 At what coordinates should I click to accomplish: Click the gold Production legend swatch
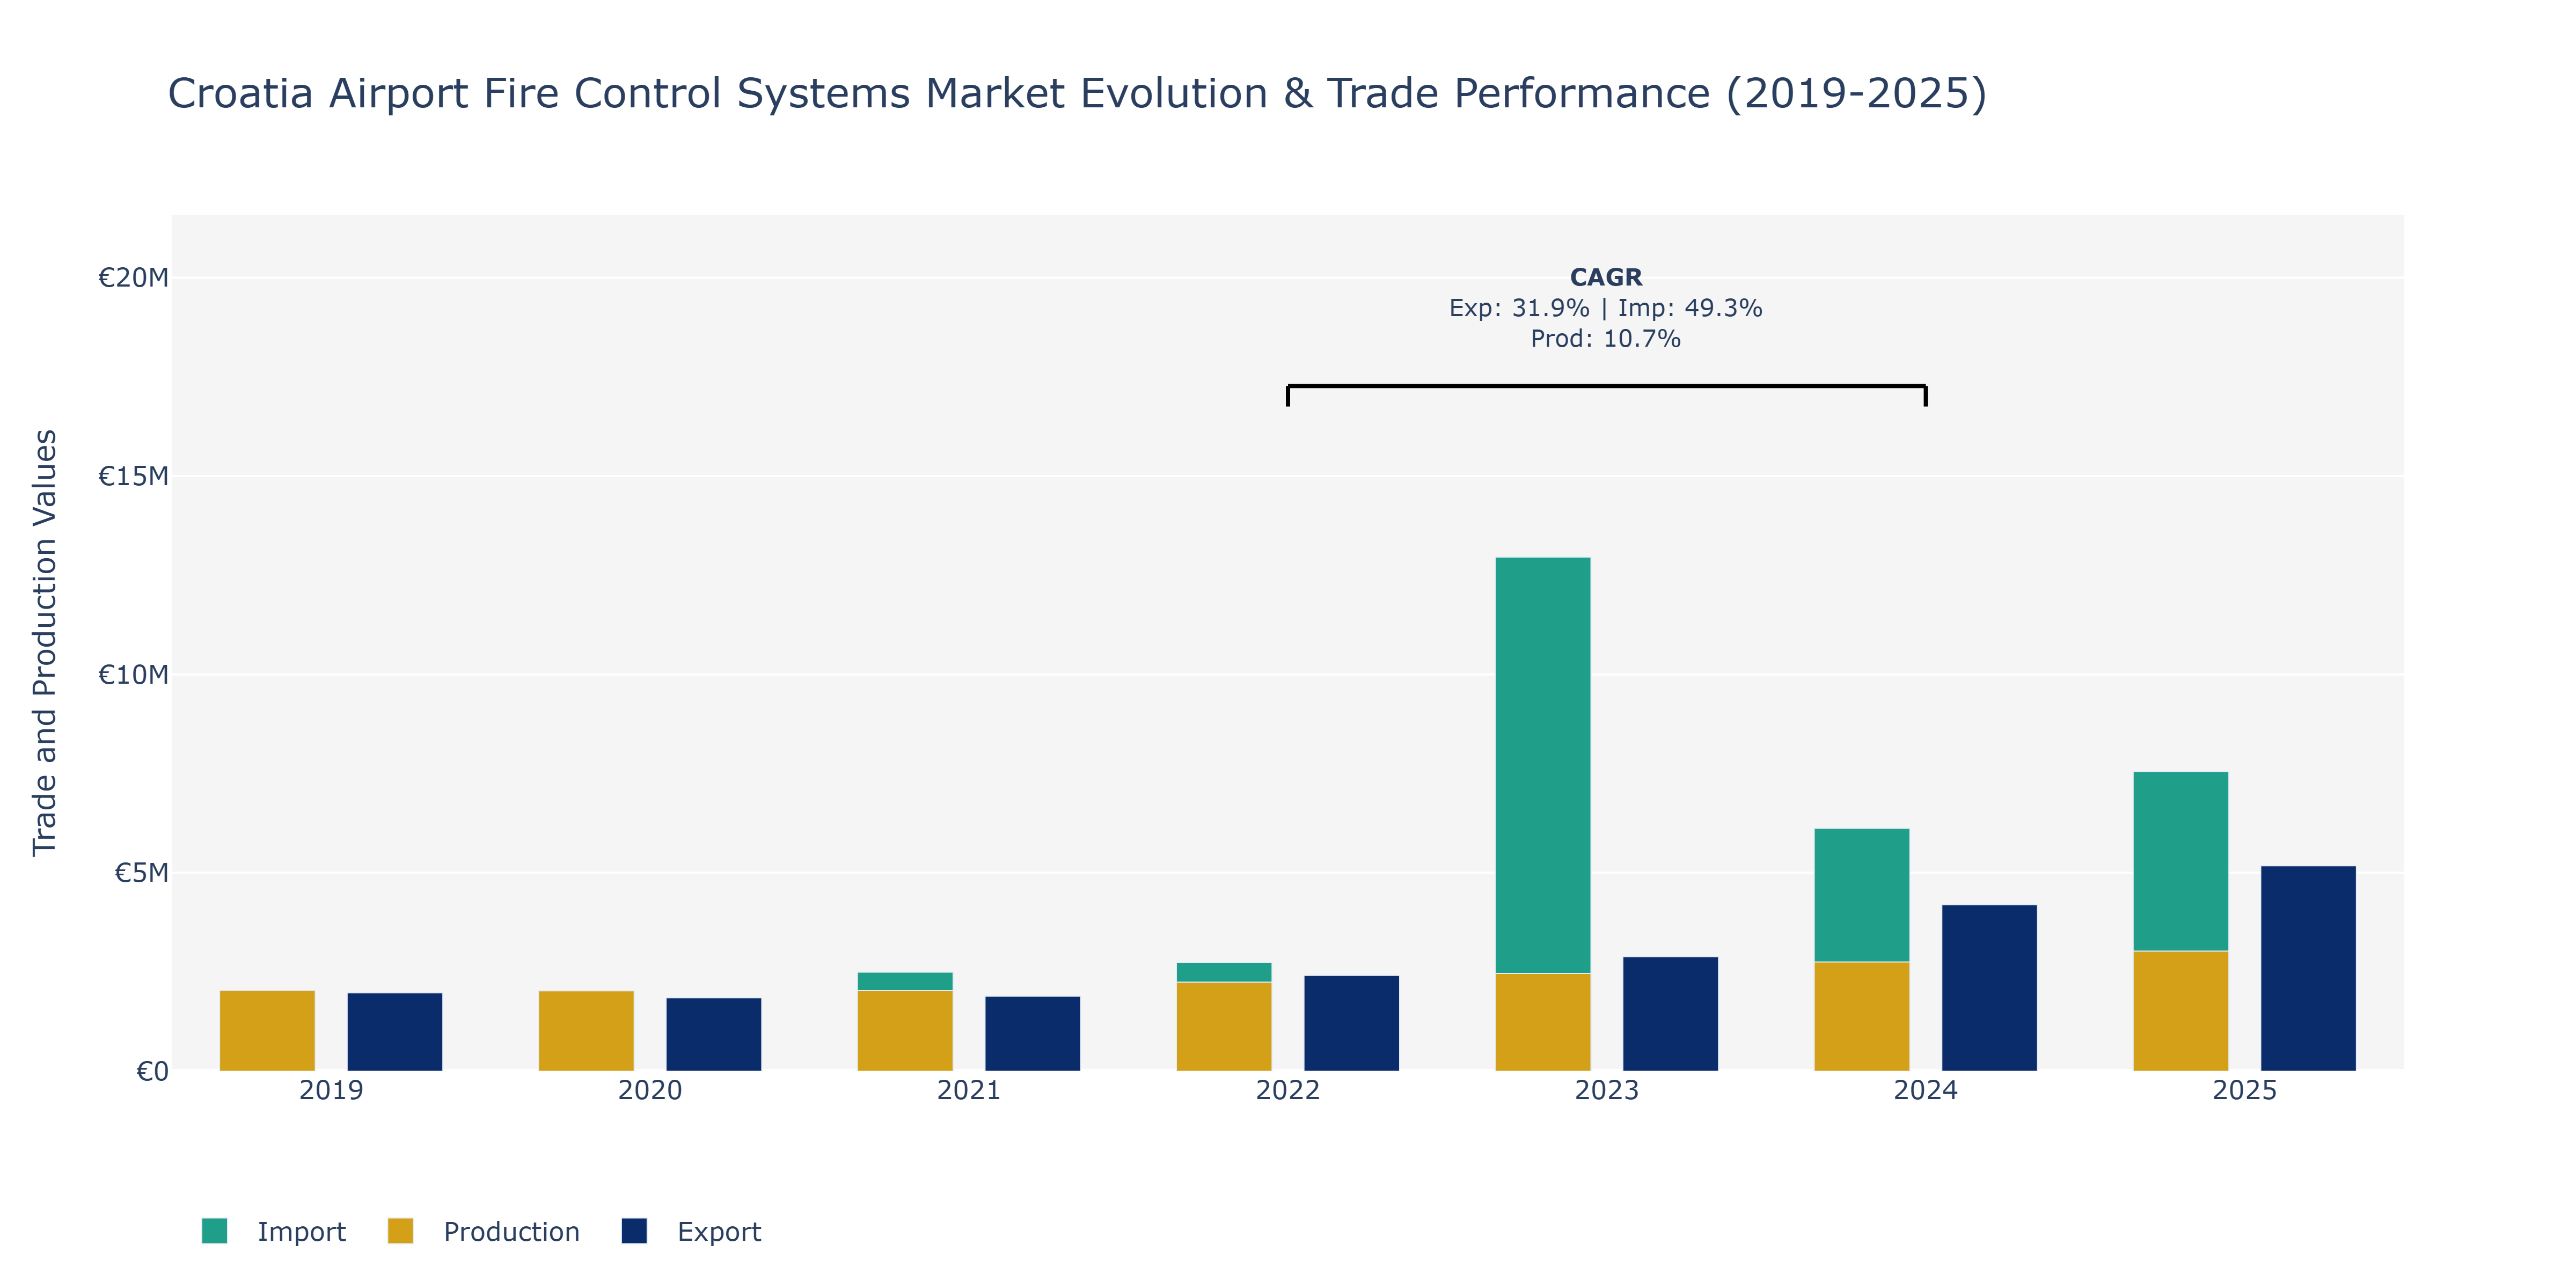pos(400,1231)
